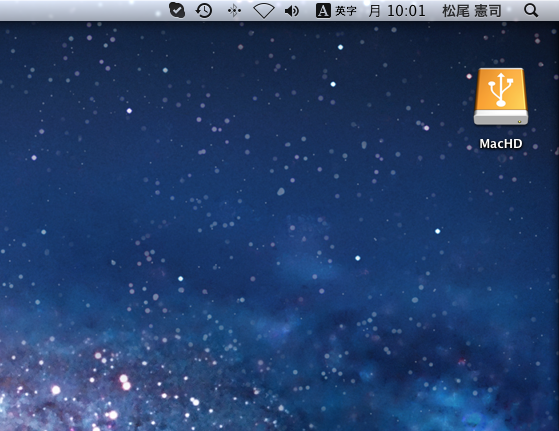The height and width of the screenshot is (431, 559).
Task: Expand the 松尾 憲司 user switching menu
Action: pos(472,11)
